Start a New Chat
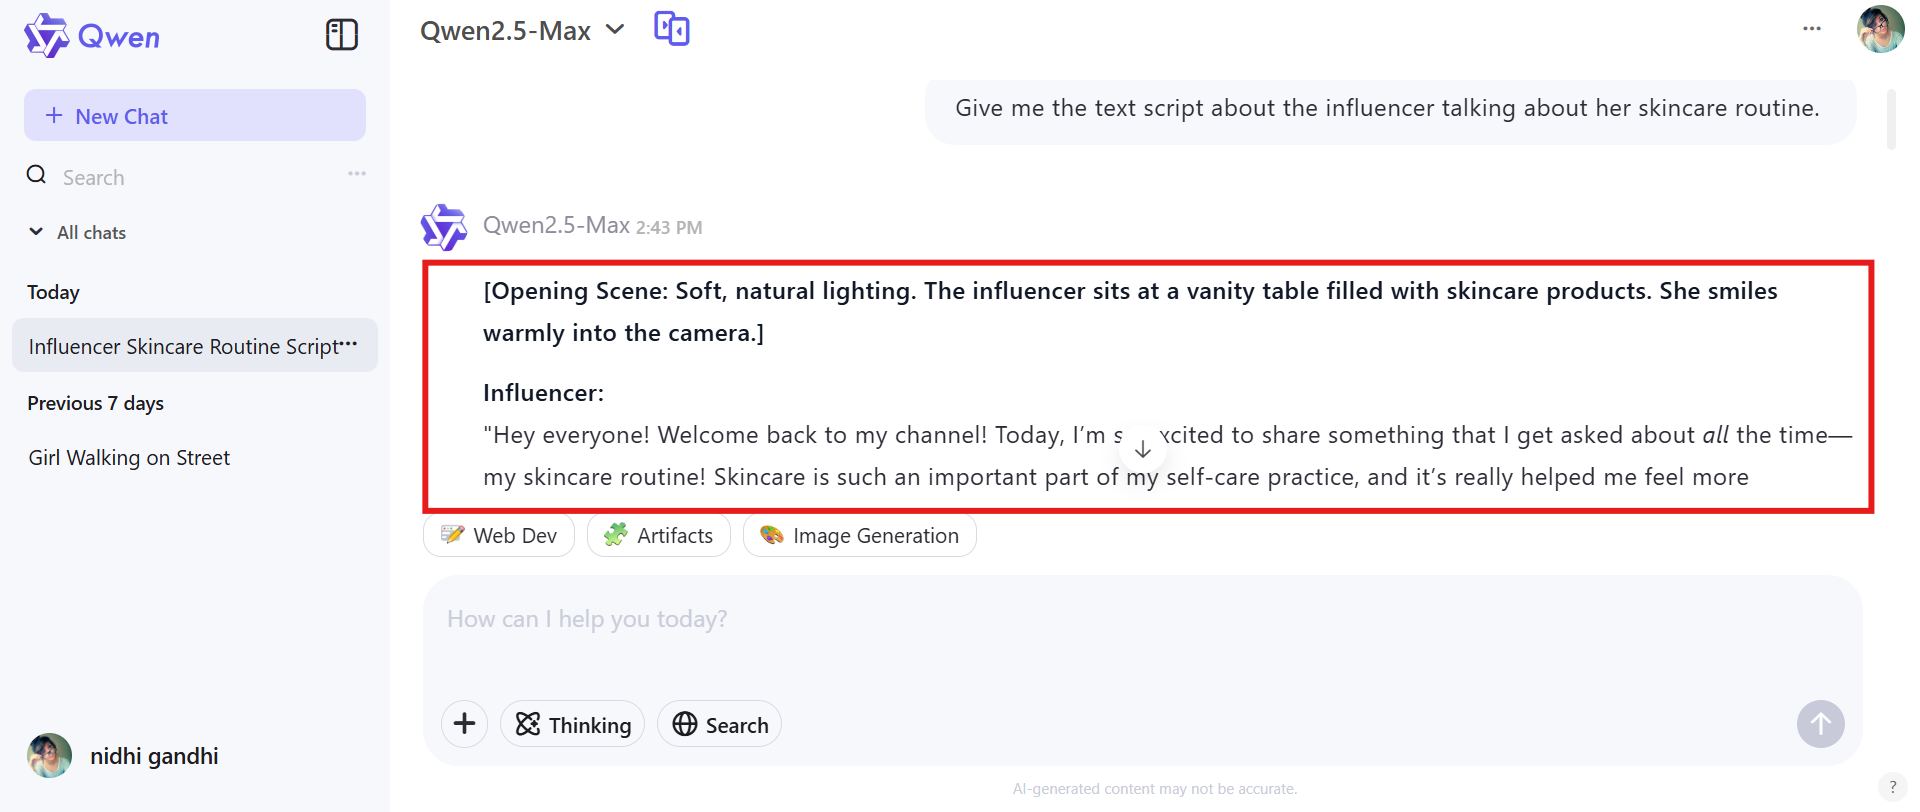Viewport: 1920px width, 812px height. [x=195, y=116]
